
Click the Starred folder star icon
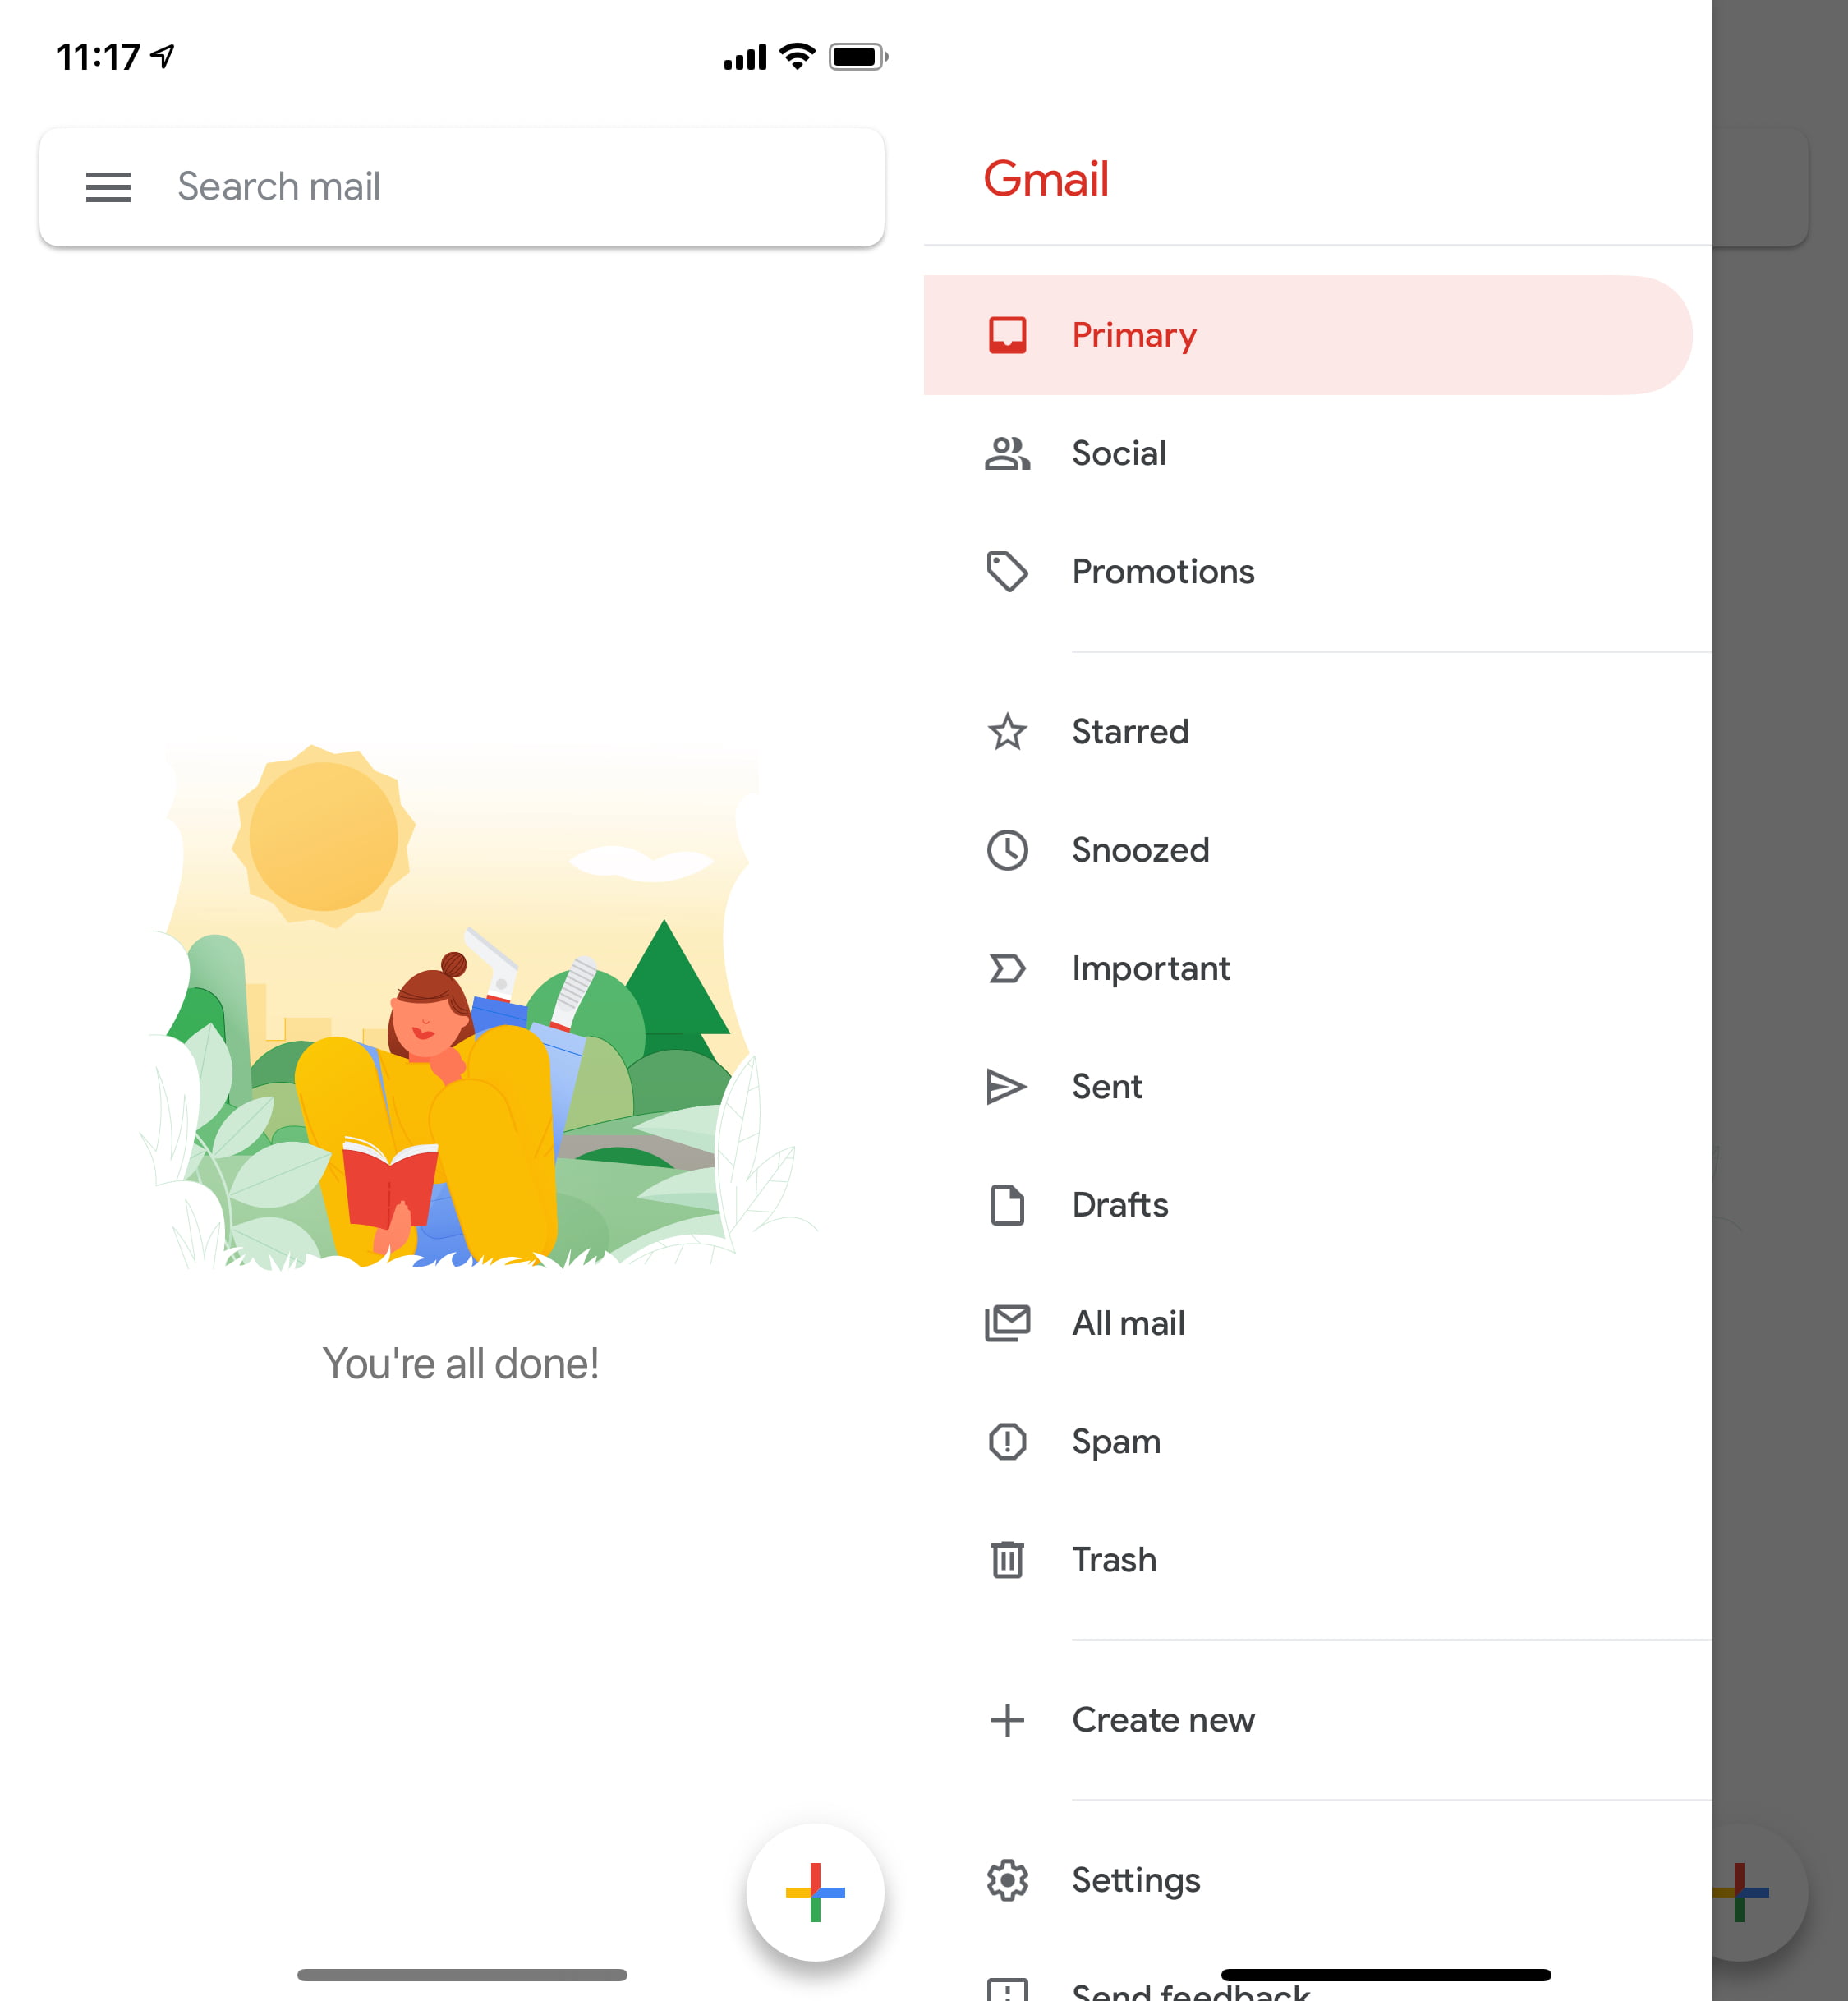click(1006, 732)
